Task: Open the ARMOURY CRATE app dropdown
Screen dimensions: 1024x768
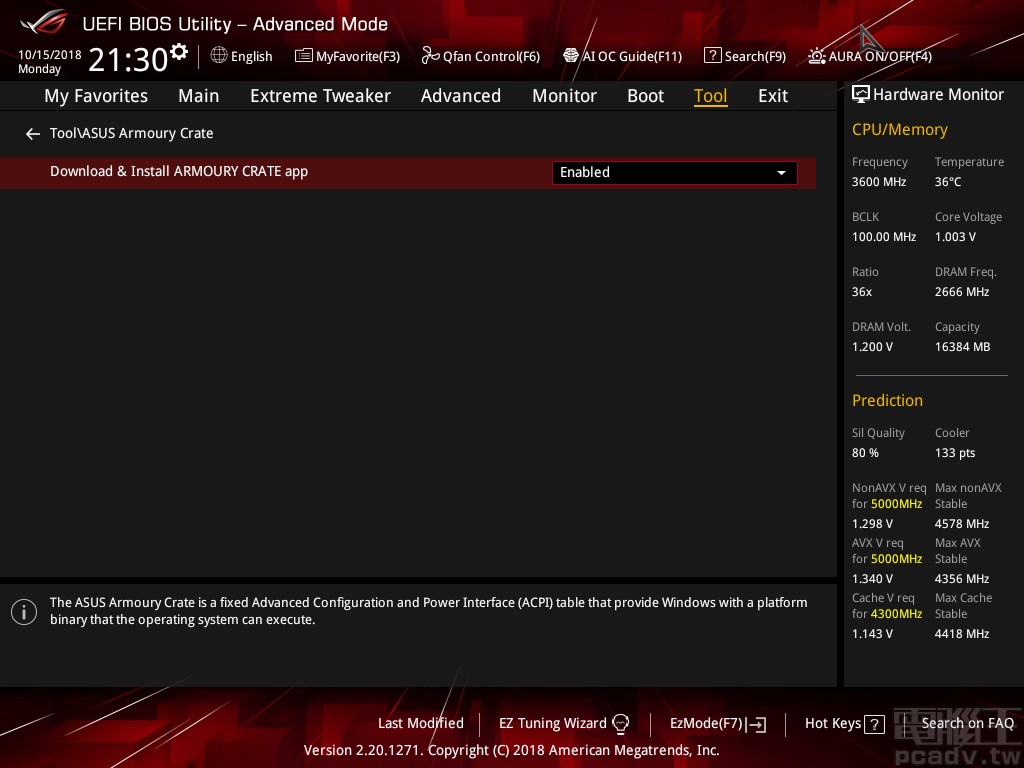Action: [781, 172]
